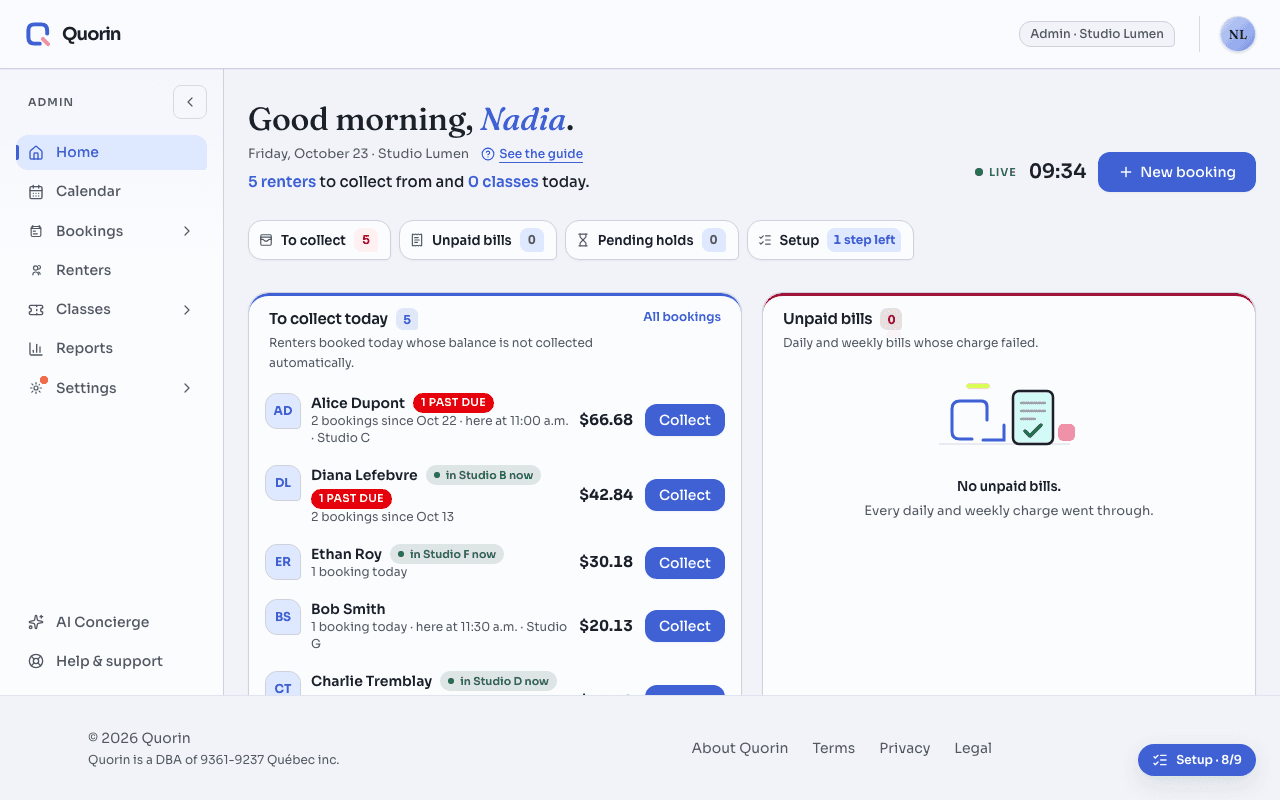Click the Help lifebuoy icon

(x=36, y=661)
